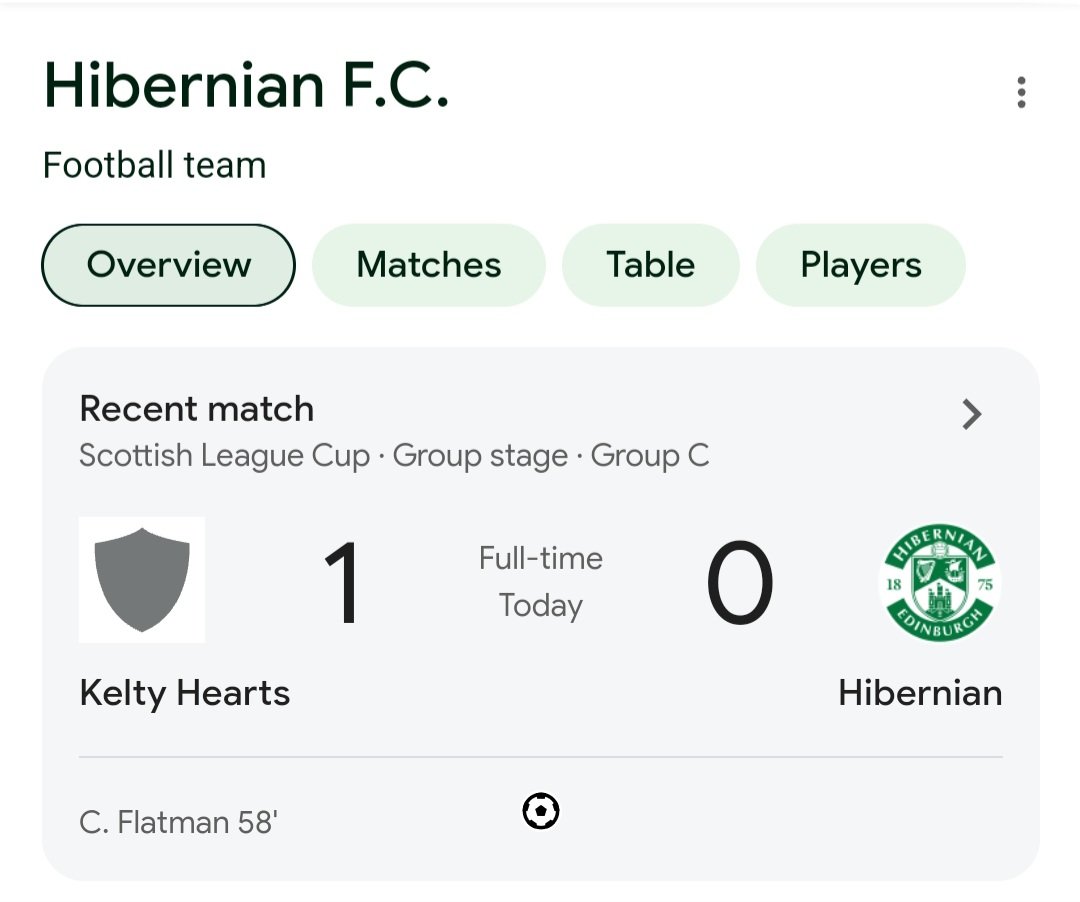Select the Hibernian F.C. title

pos(247,86)
